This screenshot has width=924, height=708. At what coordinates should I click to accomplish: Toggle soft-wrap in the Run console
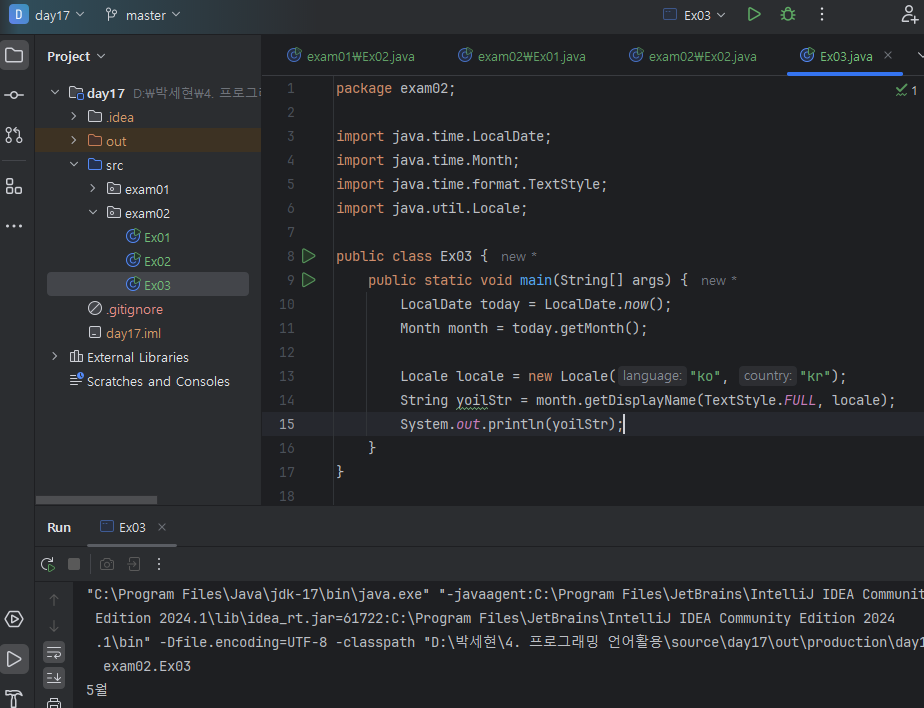coord(54,652)
